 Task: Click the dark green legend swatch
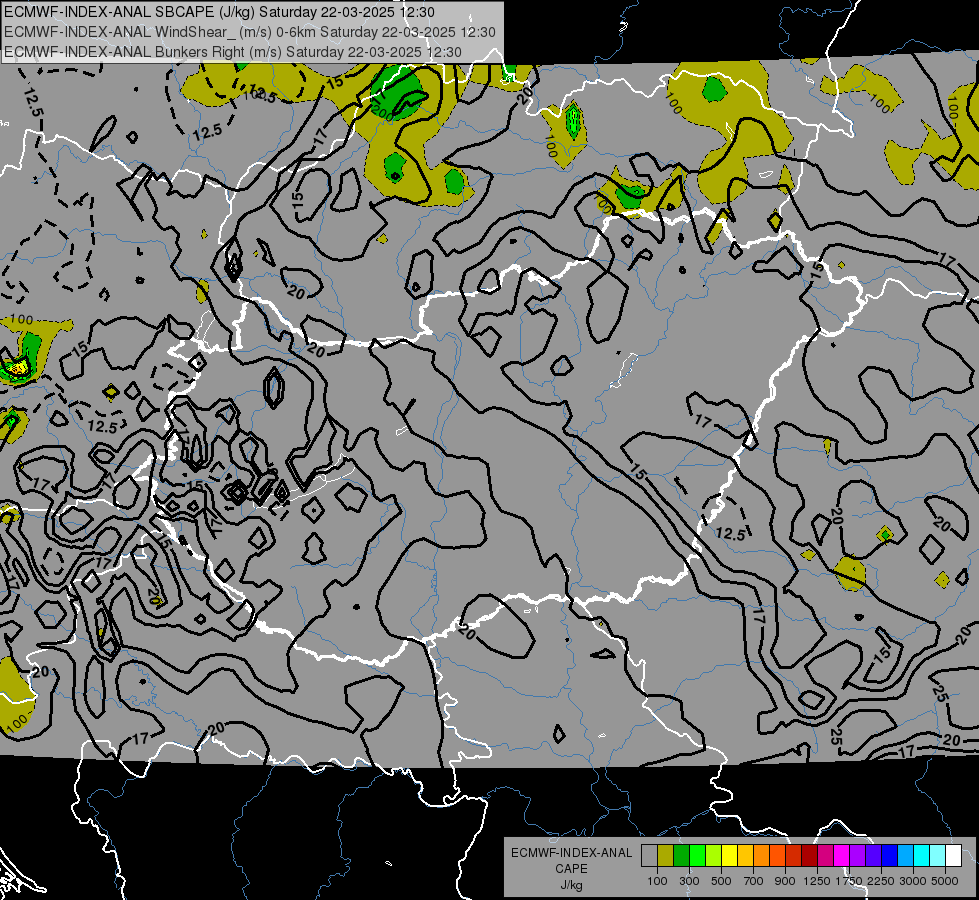pyautogui.click(x=681, y=855)
